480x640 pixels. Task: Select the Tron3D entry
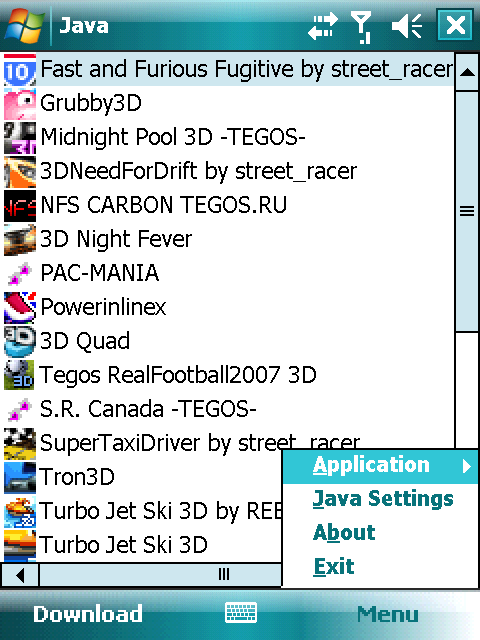point(77,477)
